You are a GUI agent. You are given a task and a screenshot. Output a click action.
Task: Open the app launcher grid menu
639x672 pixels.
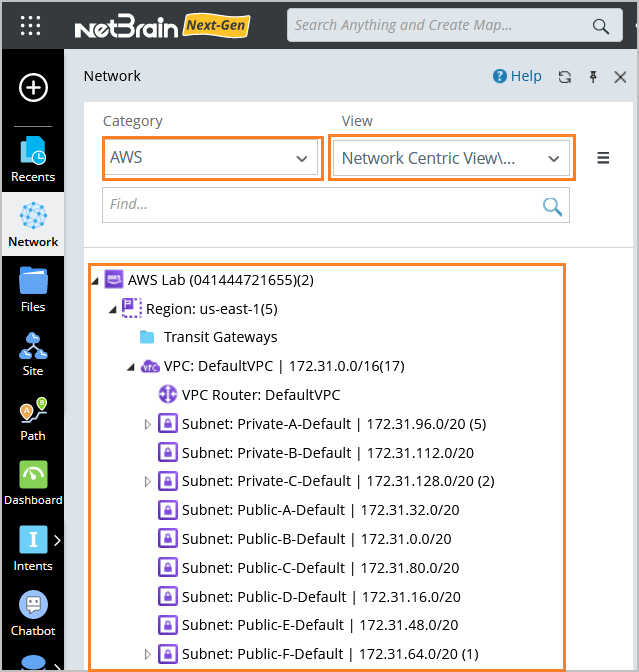(x=31, y=26)
